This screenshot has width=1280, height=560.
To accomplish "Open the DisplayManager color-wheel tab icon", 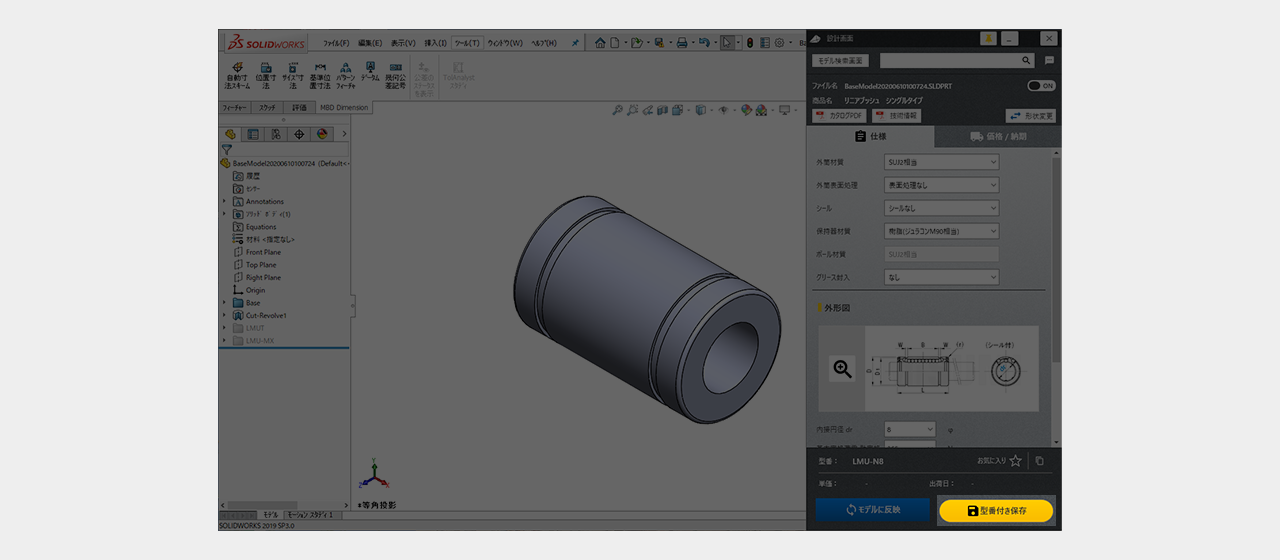I will click(x=321, y=134).
